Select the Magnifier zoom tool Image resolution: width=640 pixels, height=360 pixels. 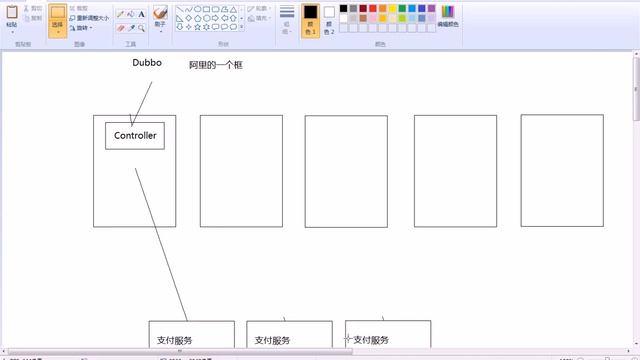coord(141,28)
